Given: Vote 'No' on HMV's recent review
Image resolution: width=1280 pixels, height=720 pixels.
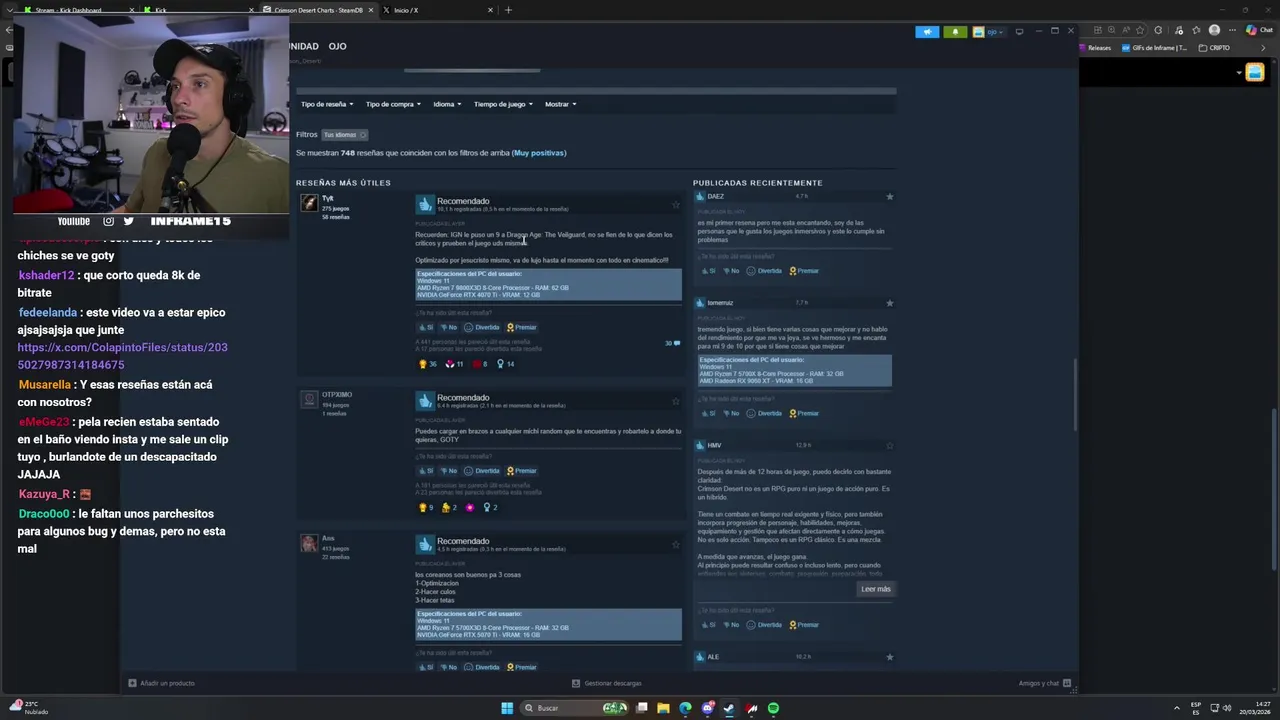Looking at the screenshot, I should (x=731, y=625).
